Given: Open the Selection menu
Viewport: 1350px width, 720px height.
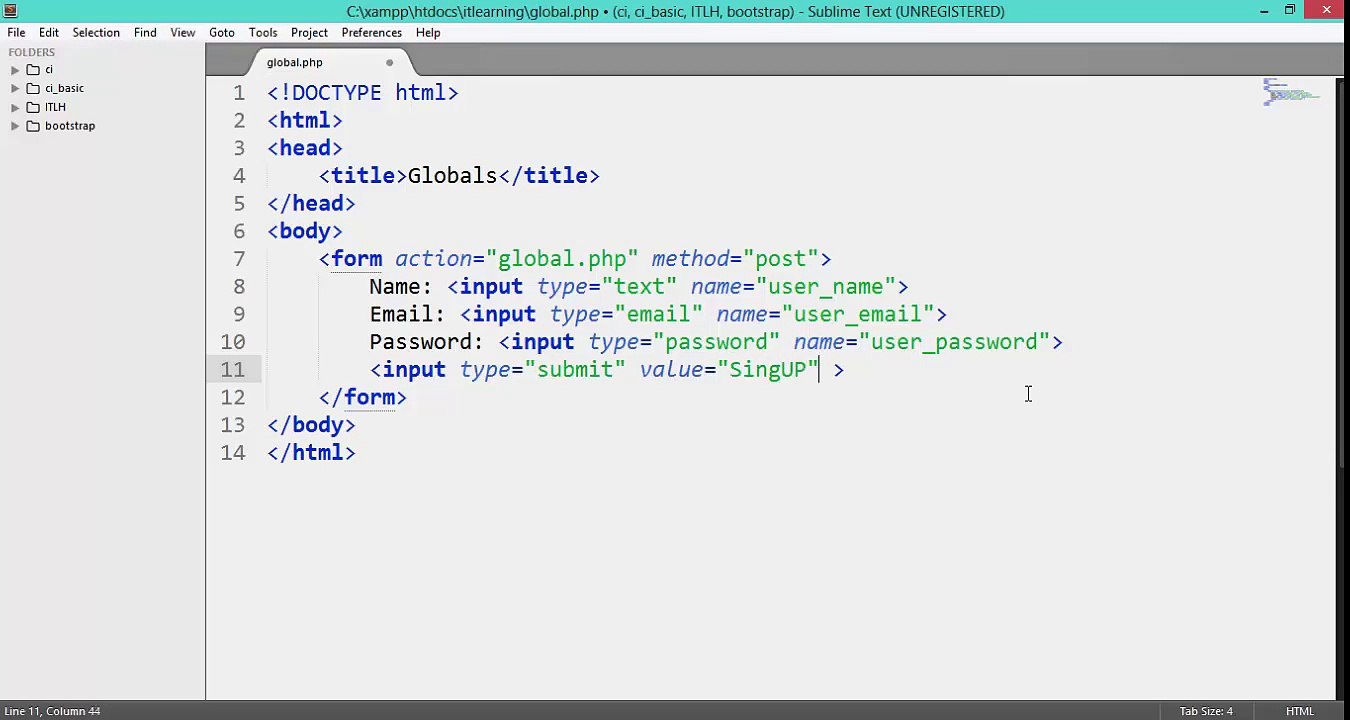Looking at the screenshot, I should 96,32.
